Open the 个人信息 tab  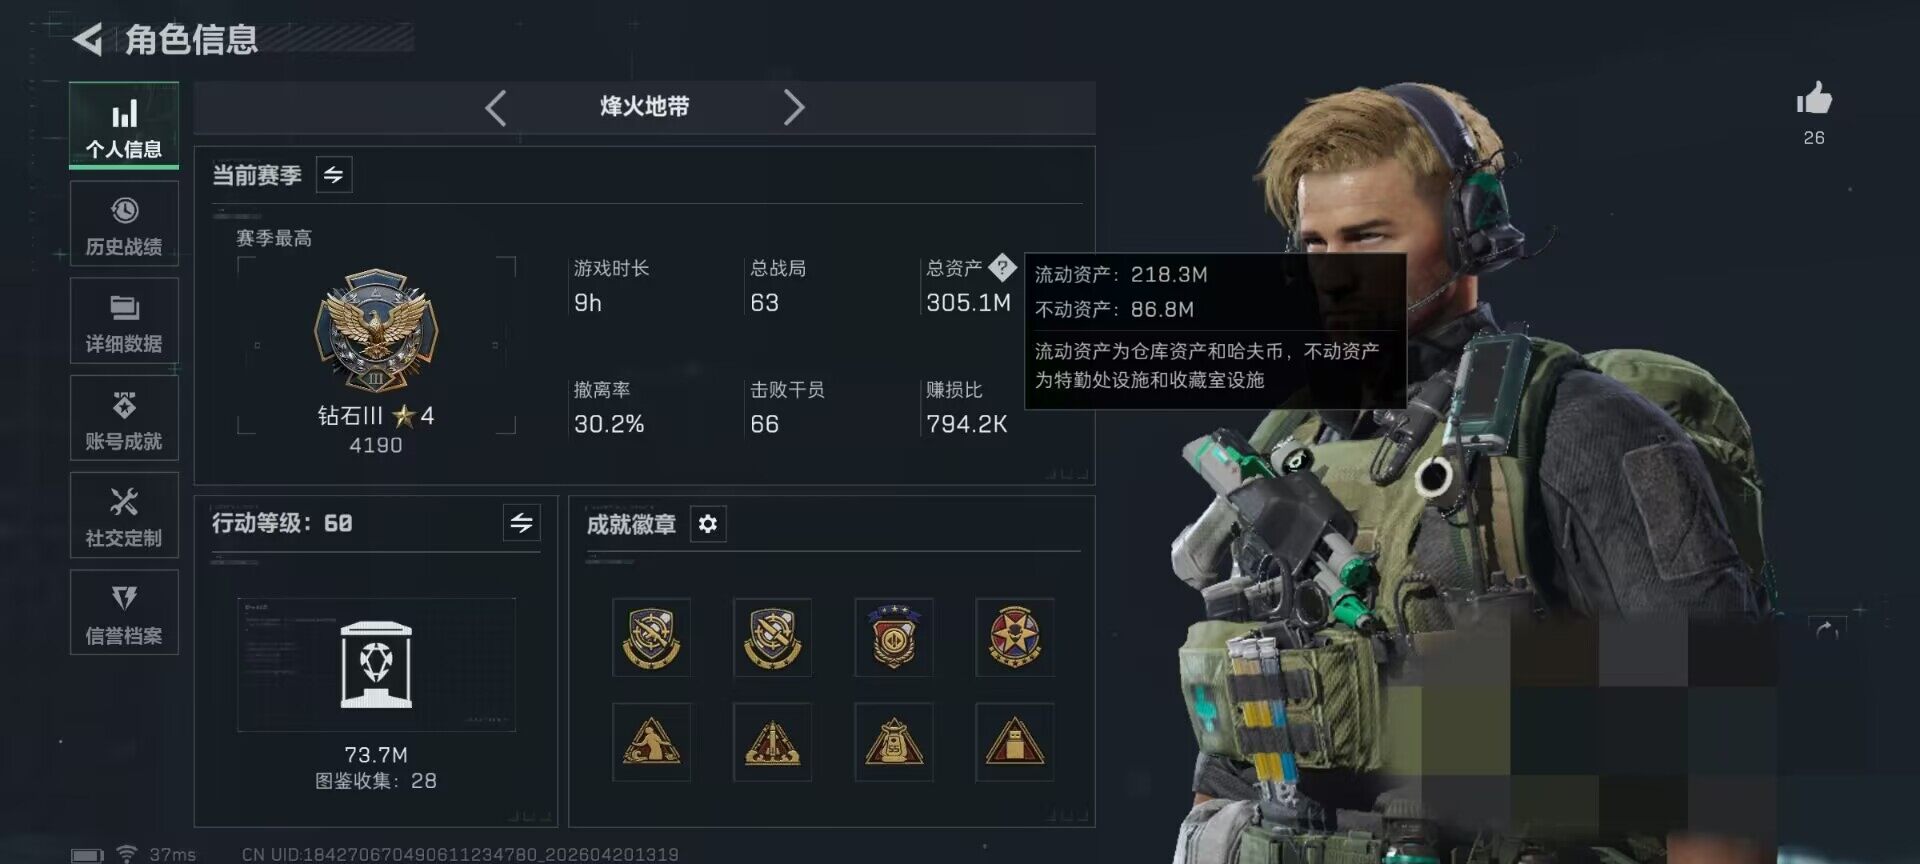(x=124, y=125)
